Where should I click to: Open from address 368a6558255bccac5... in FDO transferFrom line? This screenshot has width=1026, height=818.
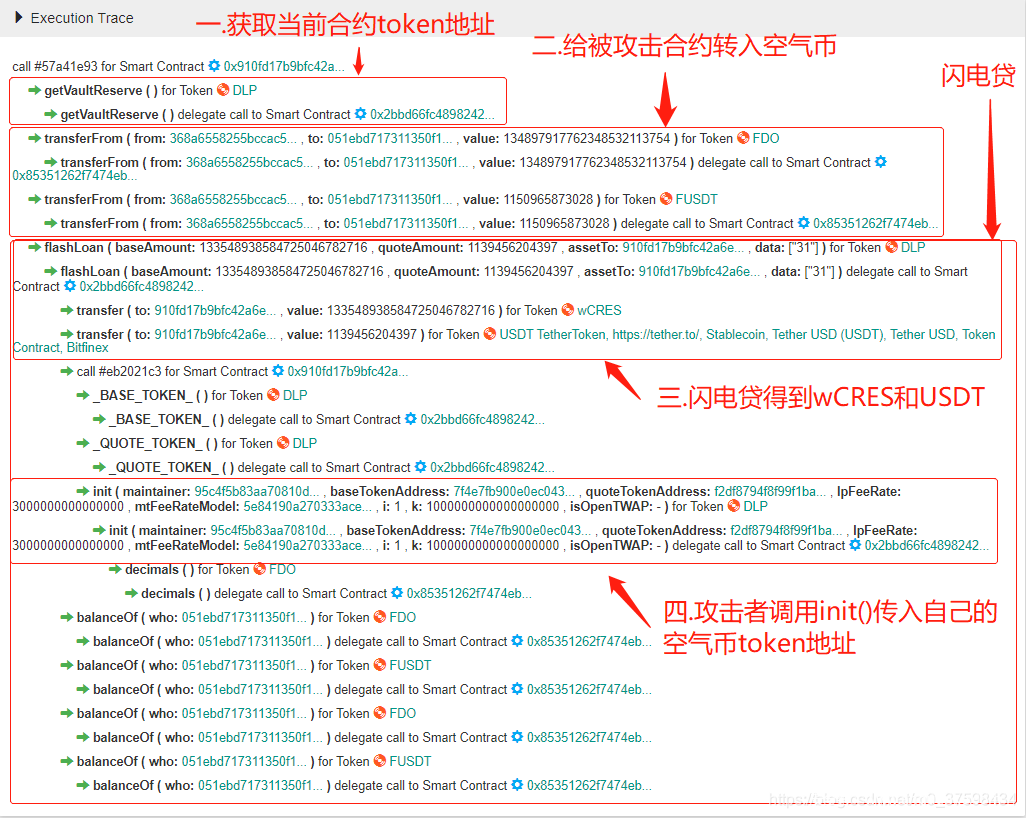[233, 138]
